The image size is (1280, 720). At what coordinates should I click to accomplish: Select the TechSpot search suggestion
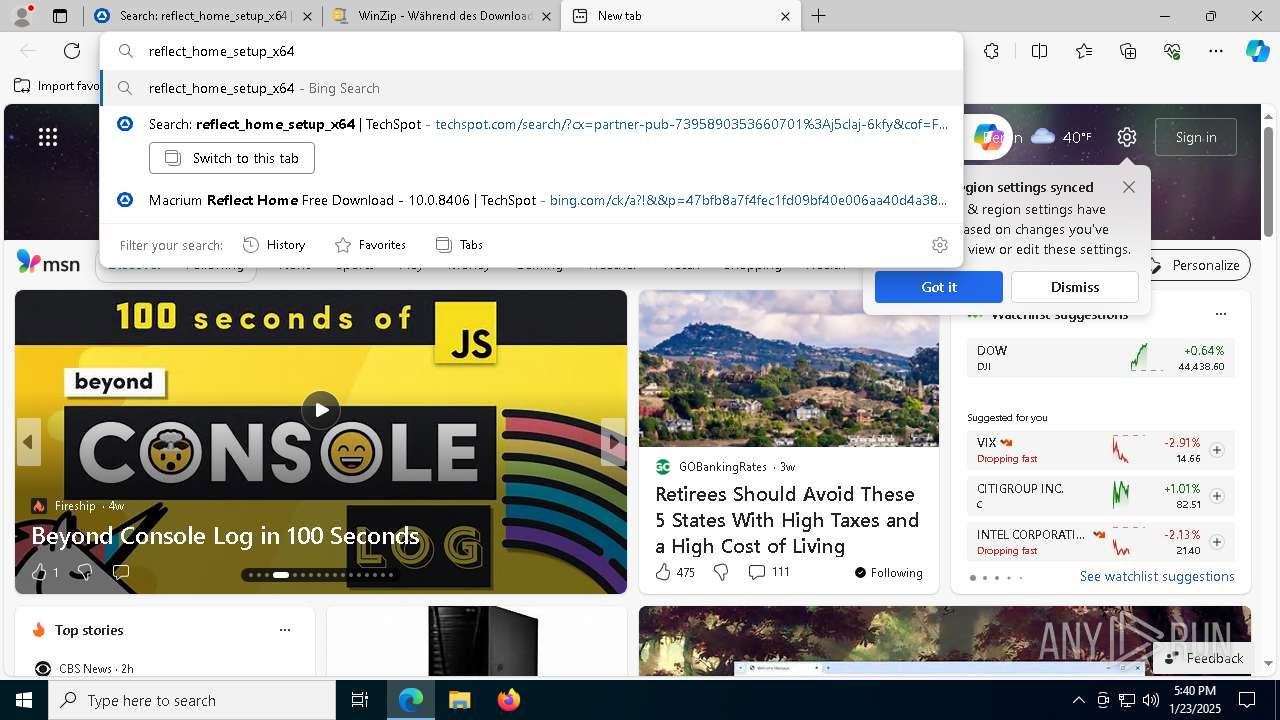[531, 124]
